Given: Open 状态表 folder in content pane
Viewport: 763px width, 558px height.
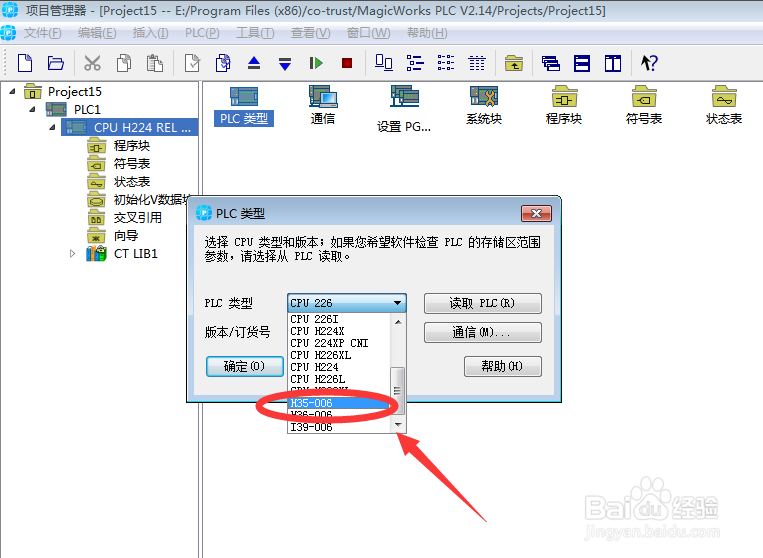Looking at the screenshot, I should pyautogui.click(x=724, y=105).
